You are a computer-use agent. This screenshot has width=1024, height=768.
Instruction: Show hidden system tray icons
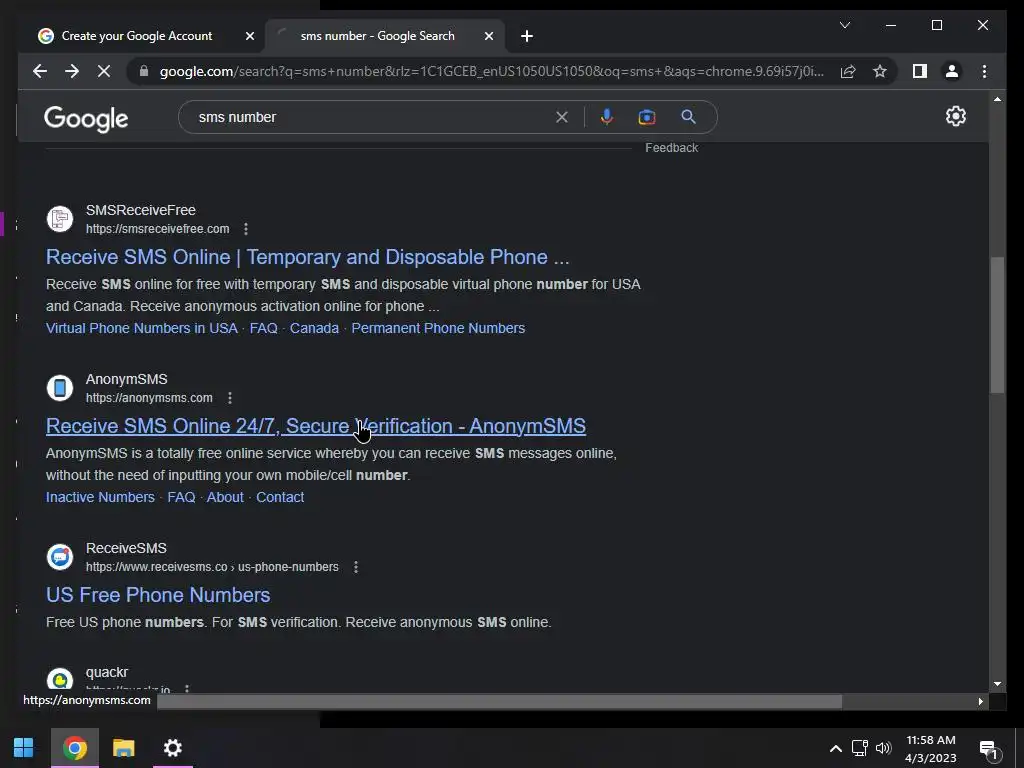point(835,748)
